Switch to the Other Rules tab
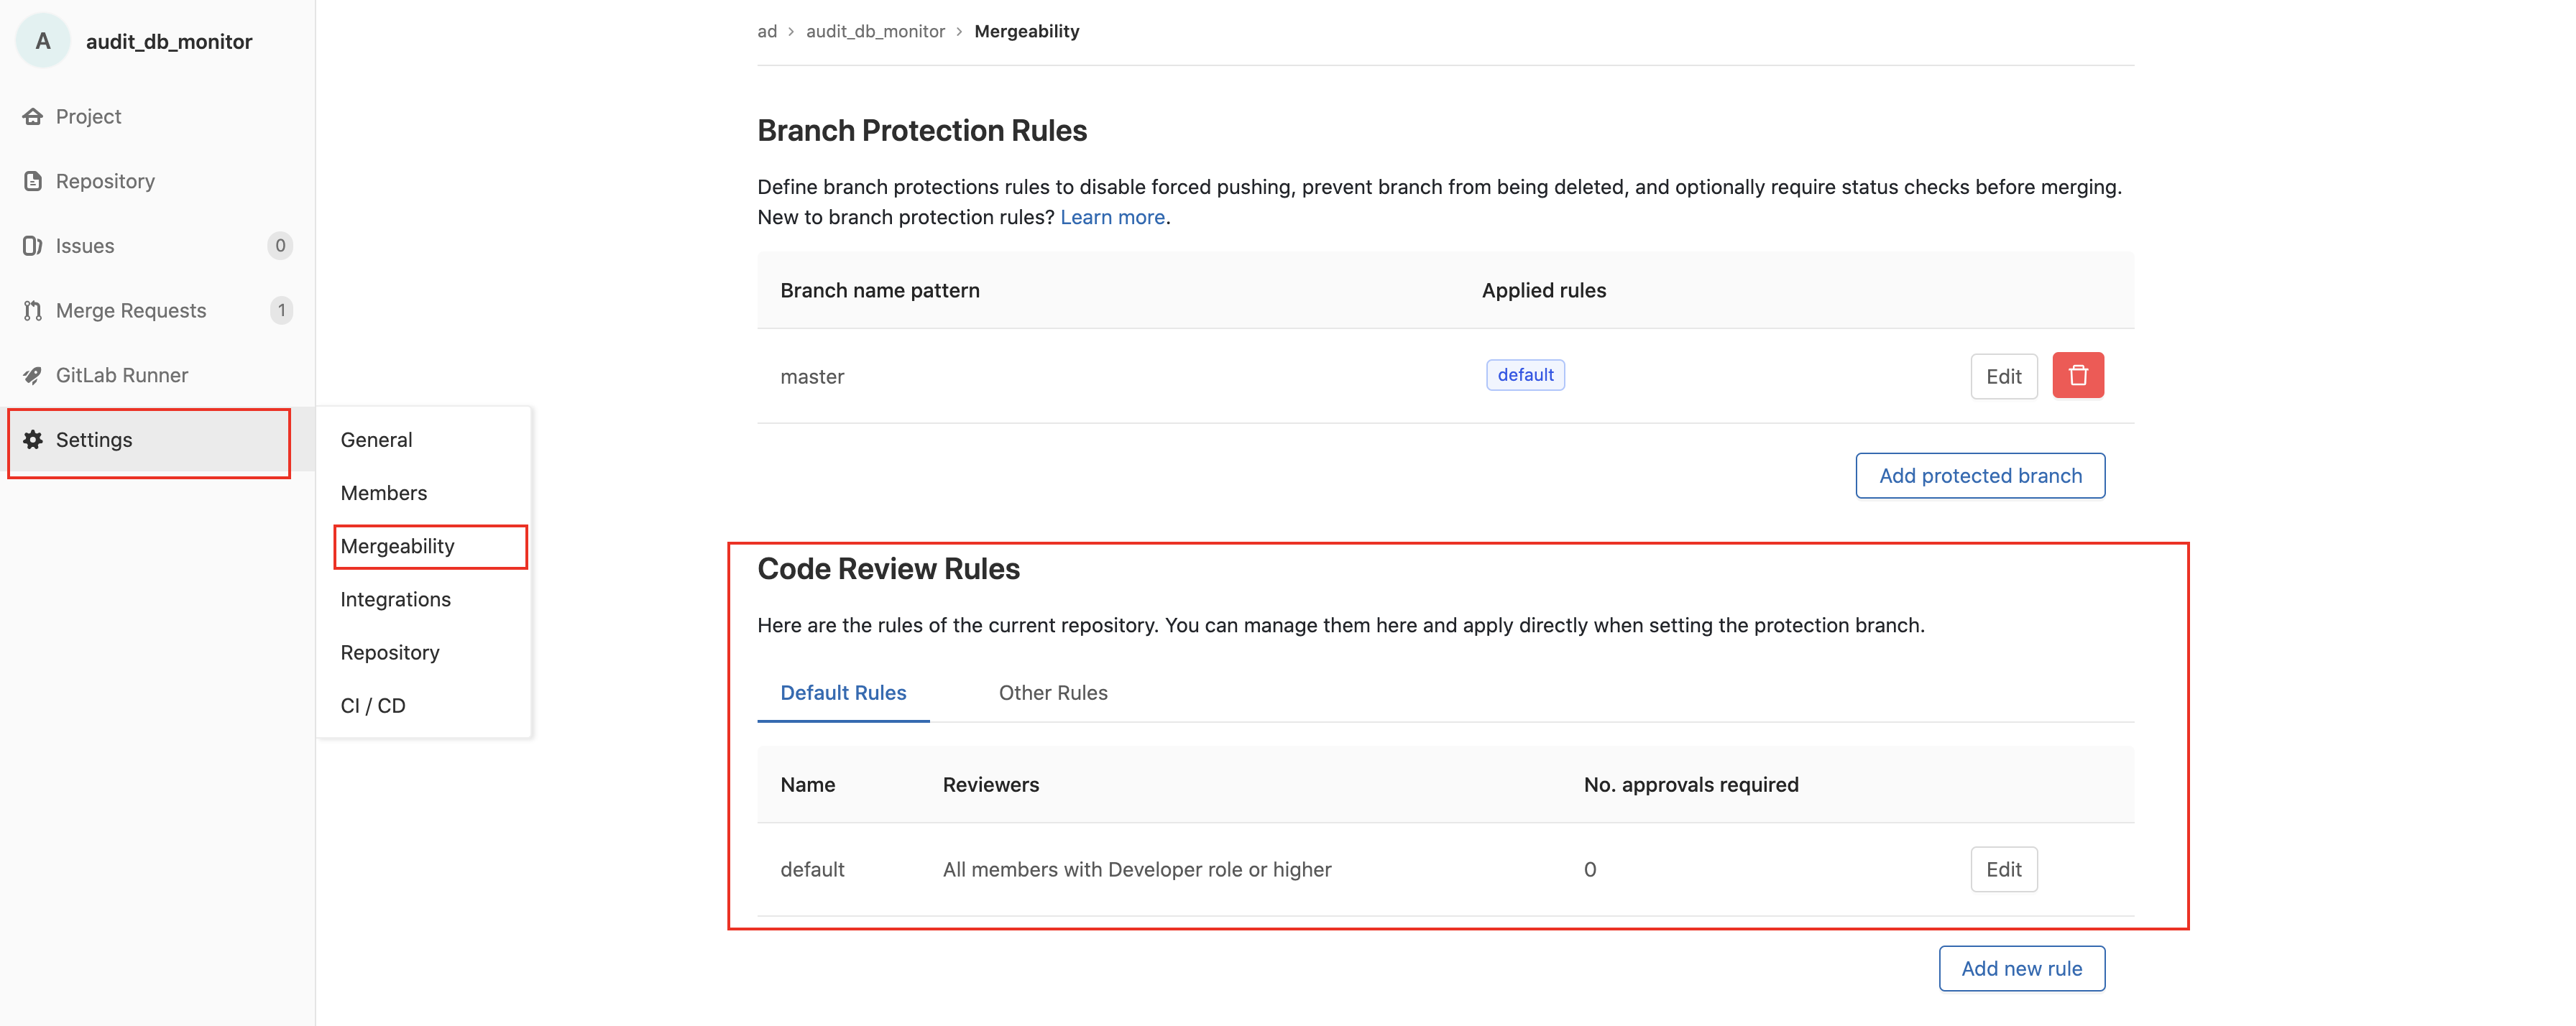 (1052, 692)
